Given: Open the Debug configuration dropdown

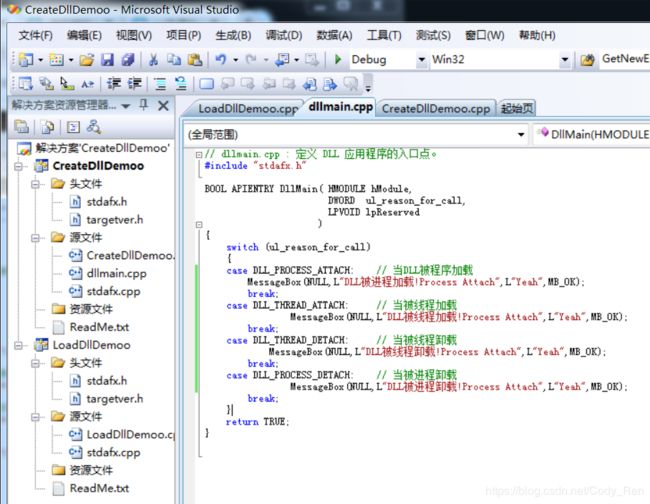Looking at the screenshot, I should click(422, 60).
